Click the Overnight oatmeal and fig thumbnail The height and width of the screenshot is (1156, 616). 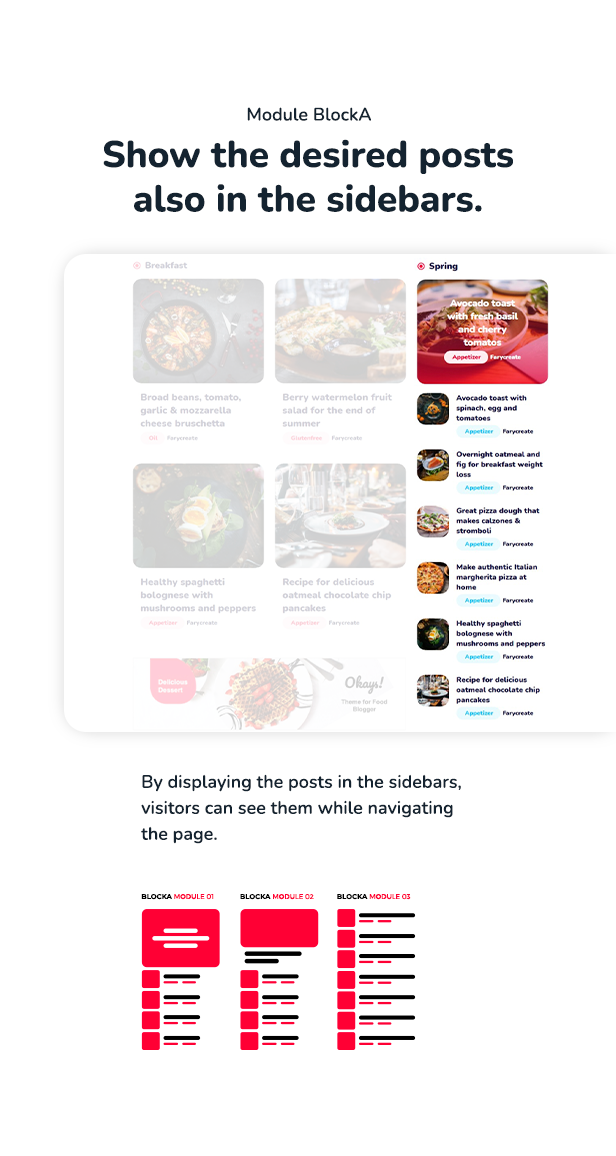tap(433, 465)
